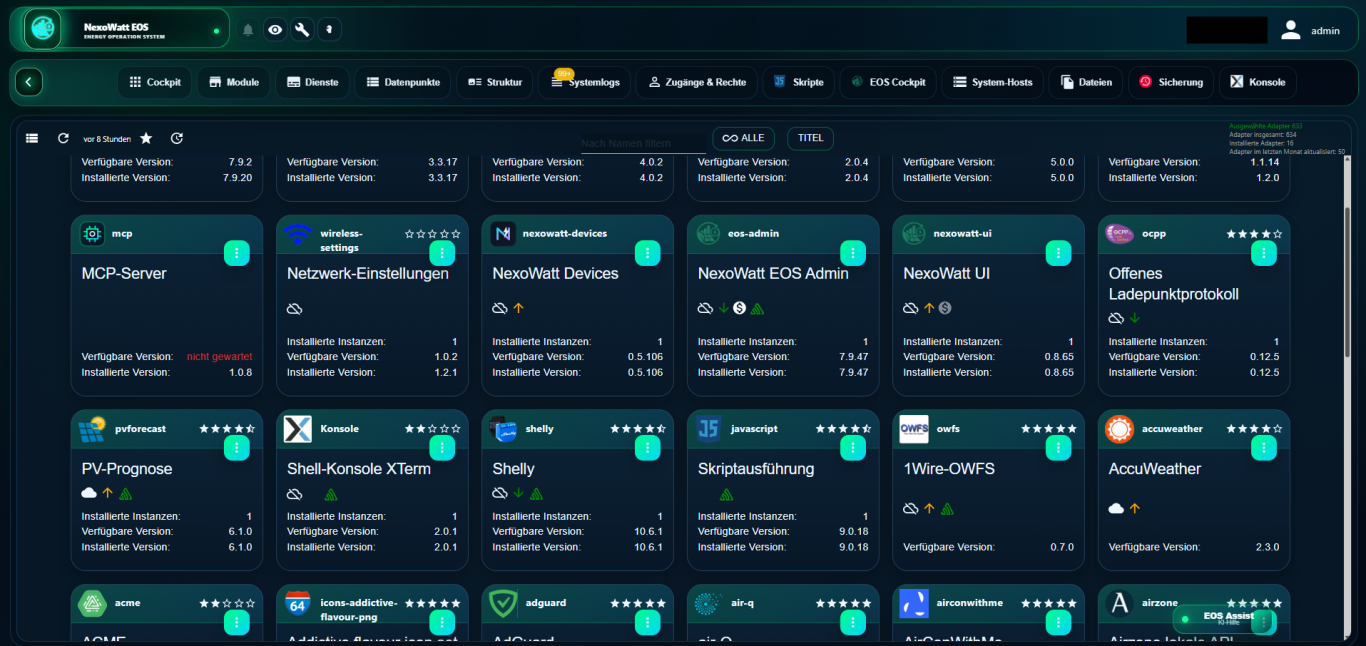Click the wireless-settings wifi icon
Image resolution: width=1366 pixels, height=646 pixels.
[x=298, y=234]
